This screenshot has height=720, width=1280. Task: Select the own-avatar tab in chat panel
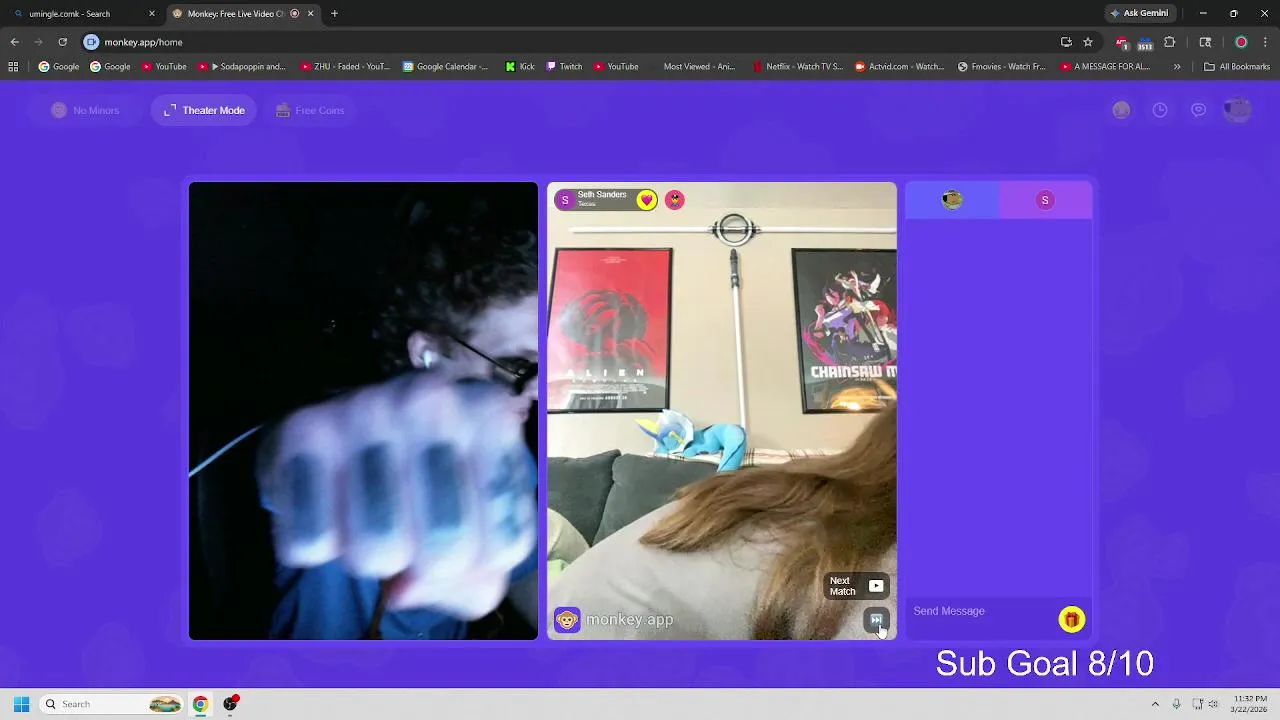(952, 200)
